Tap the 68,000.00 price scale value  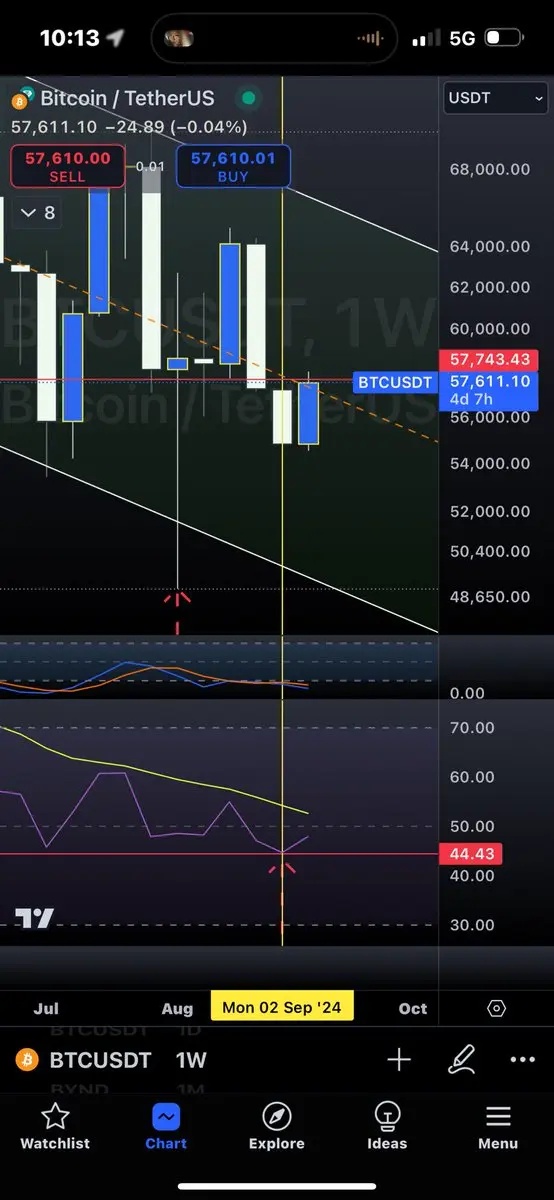[490, 170]
